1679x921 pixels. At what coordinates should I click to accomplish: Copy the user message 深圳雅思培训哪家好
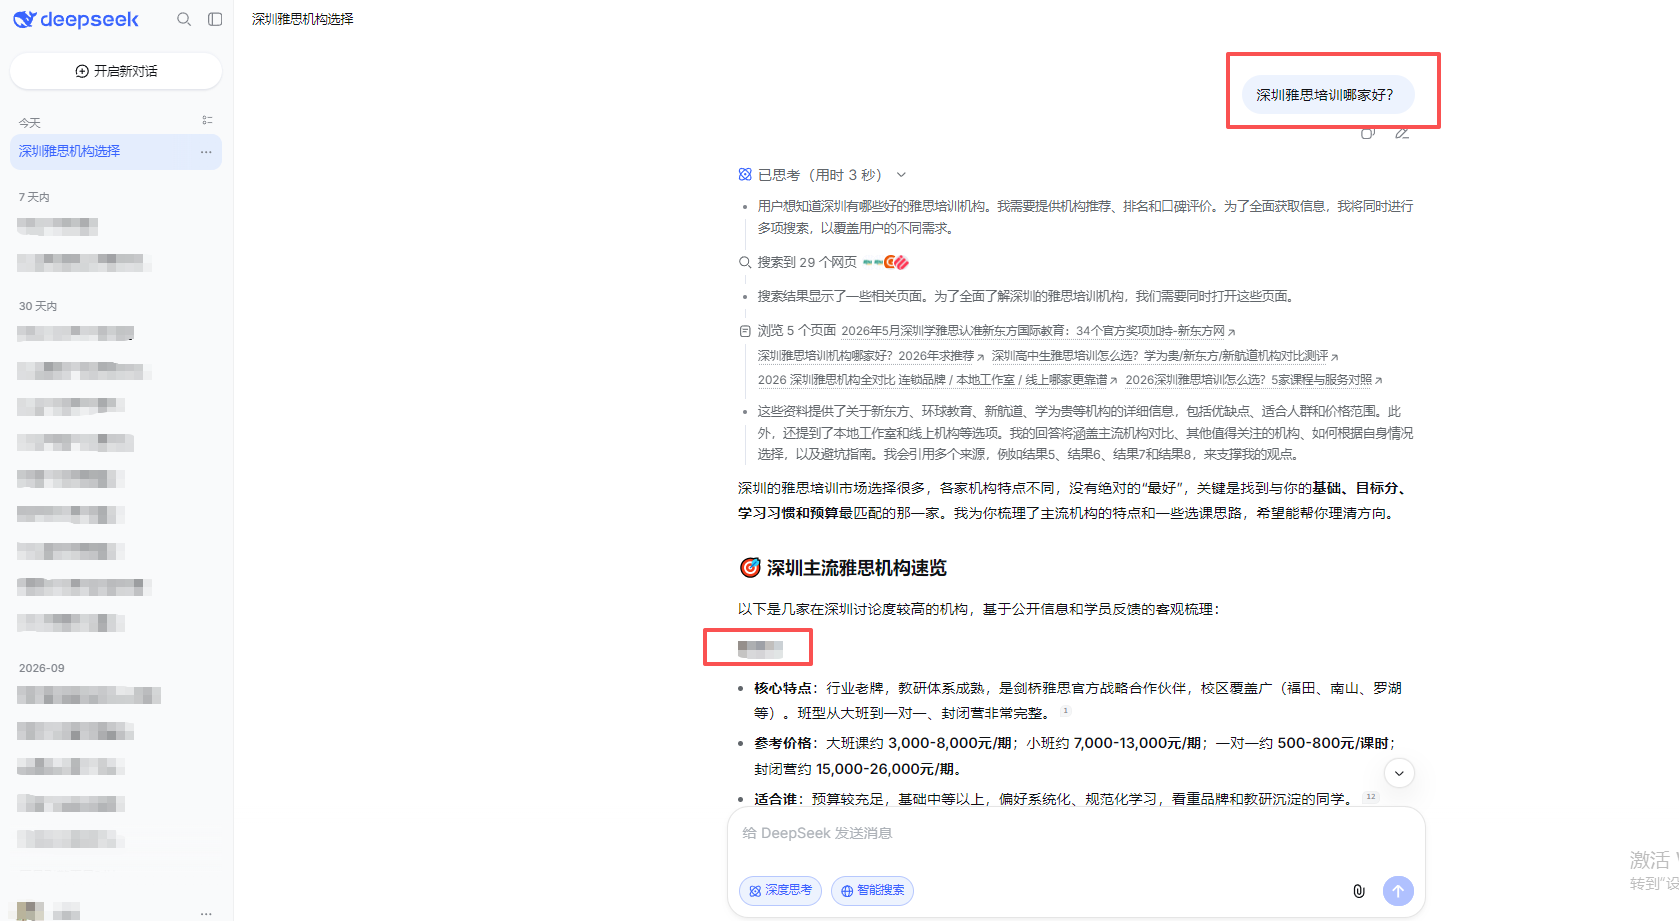pos(1368,133)
